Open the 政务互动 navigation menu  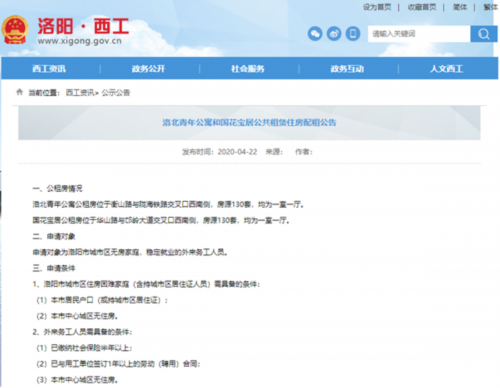[347, 69]
